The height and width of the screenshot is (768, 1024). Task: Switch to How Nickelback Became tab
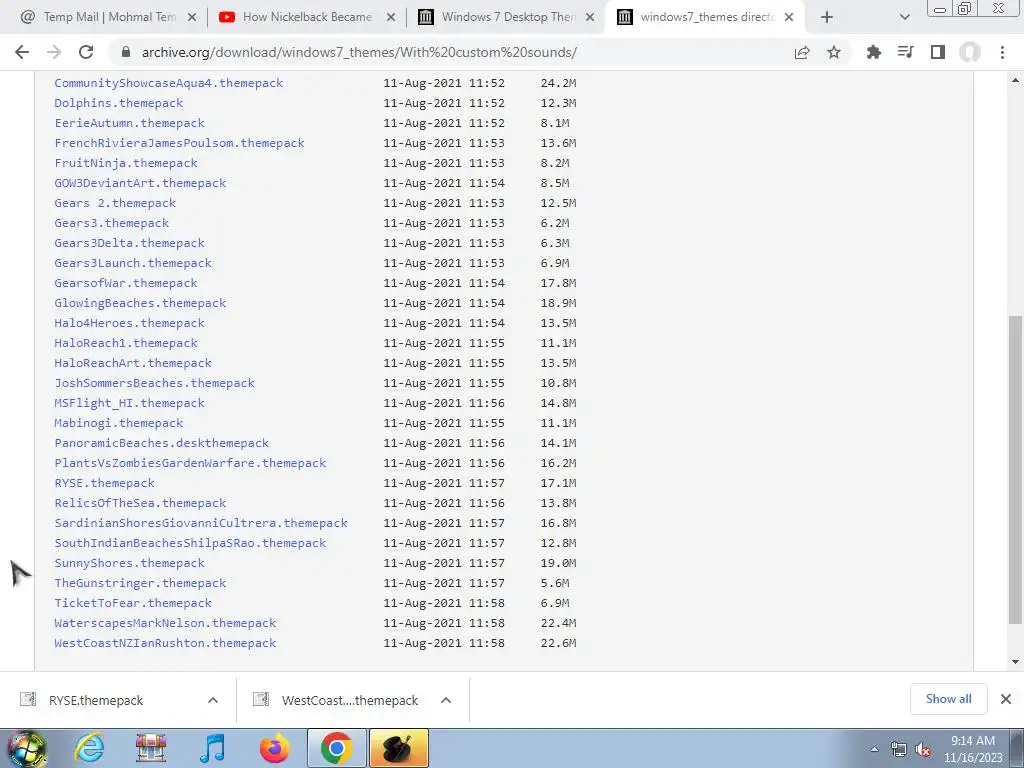[x=307, y=17]
